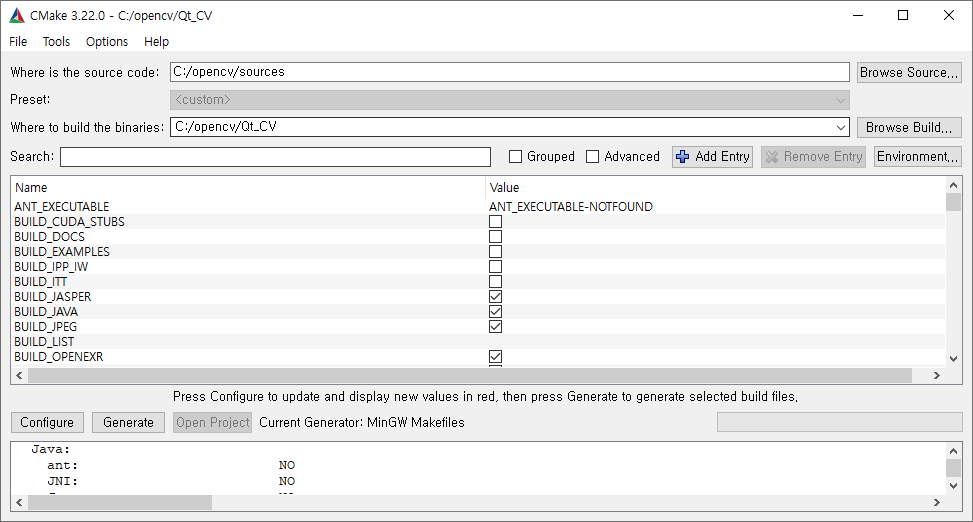The image size is (973, 522).
Task: Click the output log horizontal scrollbar thumb
Action: click(x=120, y=503)
